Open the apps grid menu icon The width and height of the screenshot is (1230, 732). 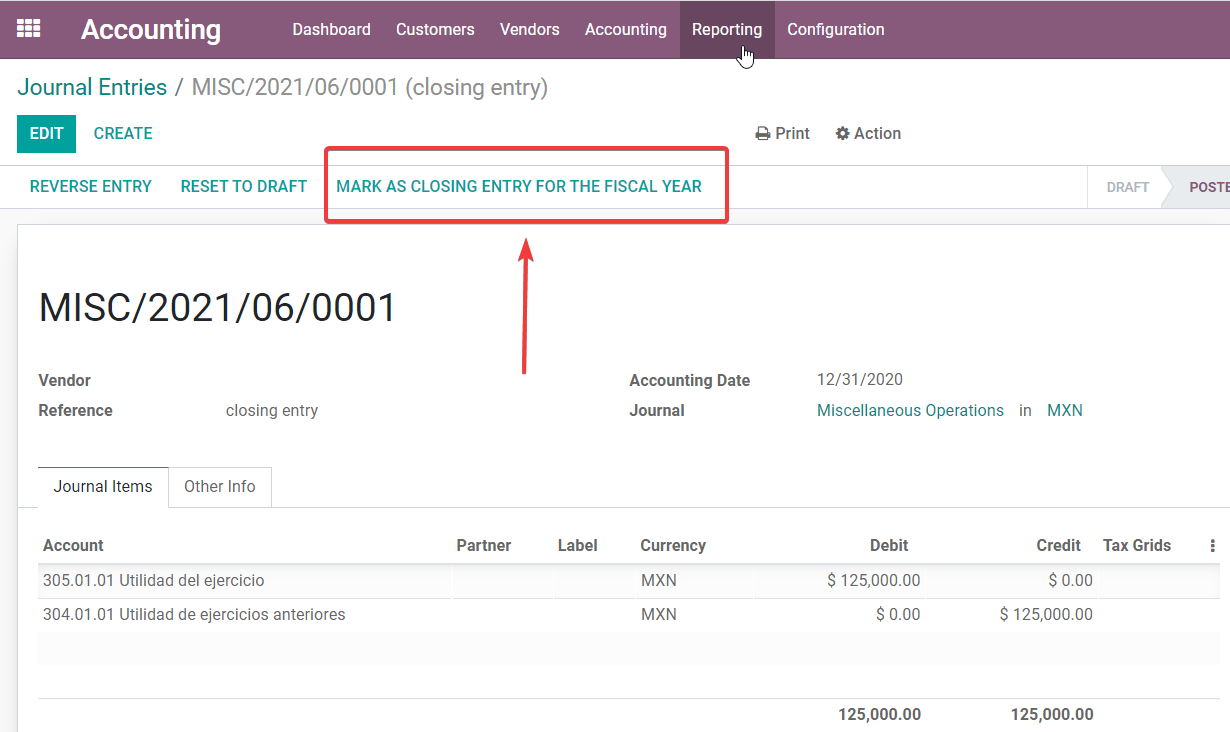point(29,29)
